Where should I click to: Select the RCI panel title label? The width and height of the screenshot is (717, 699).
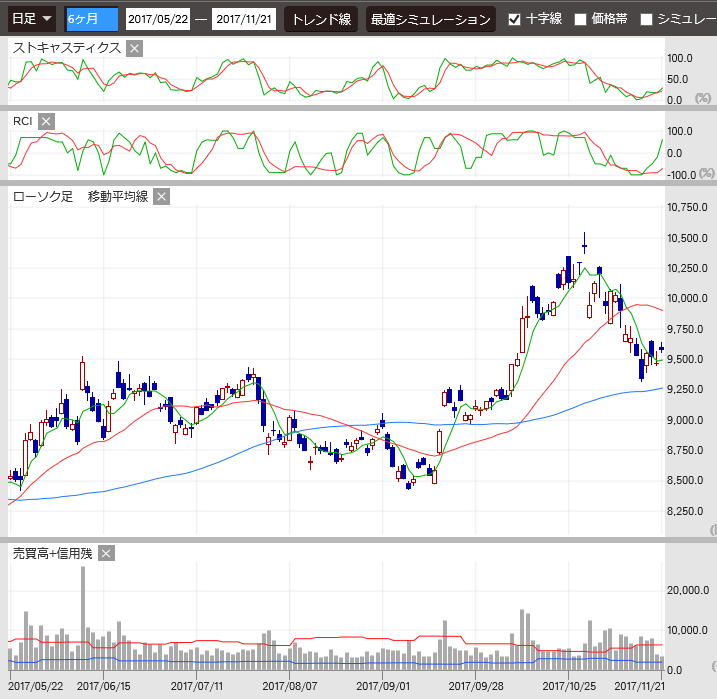pyautogui.click(x=22, y=121)
